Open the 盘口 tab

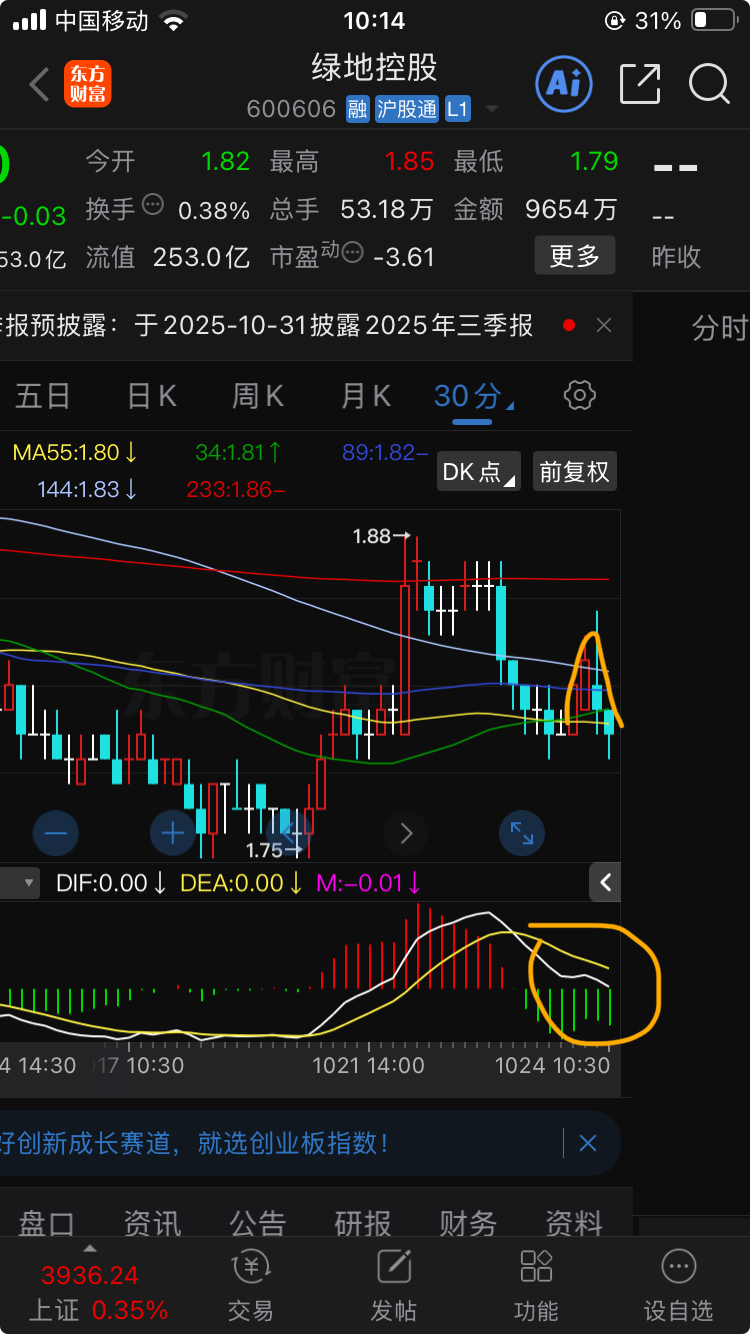47,1223
